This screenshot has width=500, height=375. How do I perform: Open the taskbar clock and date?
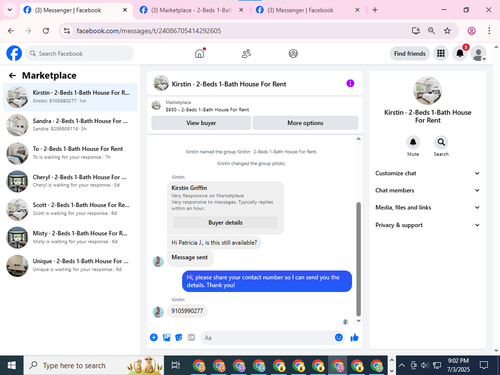[458, 365]
